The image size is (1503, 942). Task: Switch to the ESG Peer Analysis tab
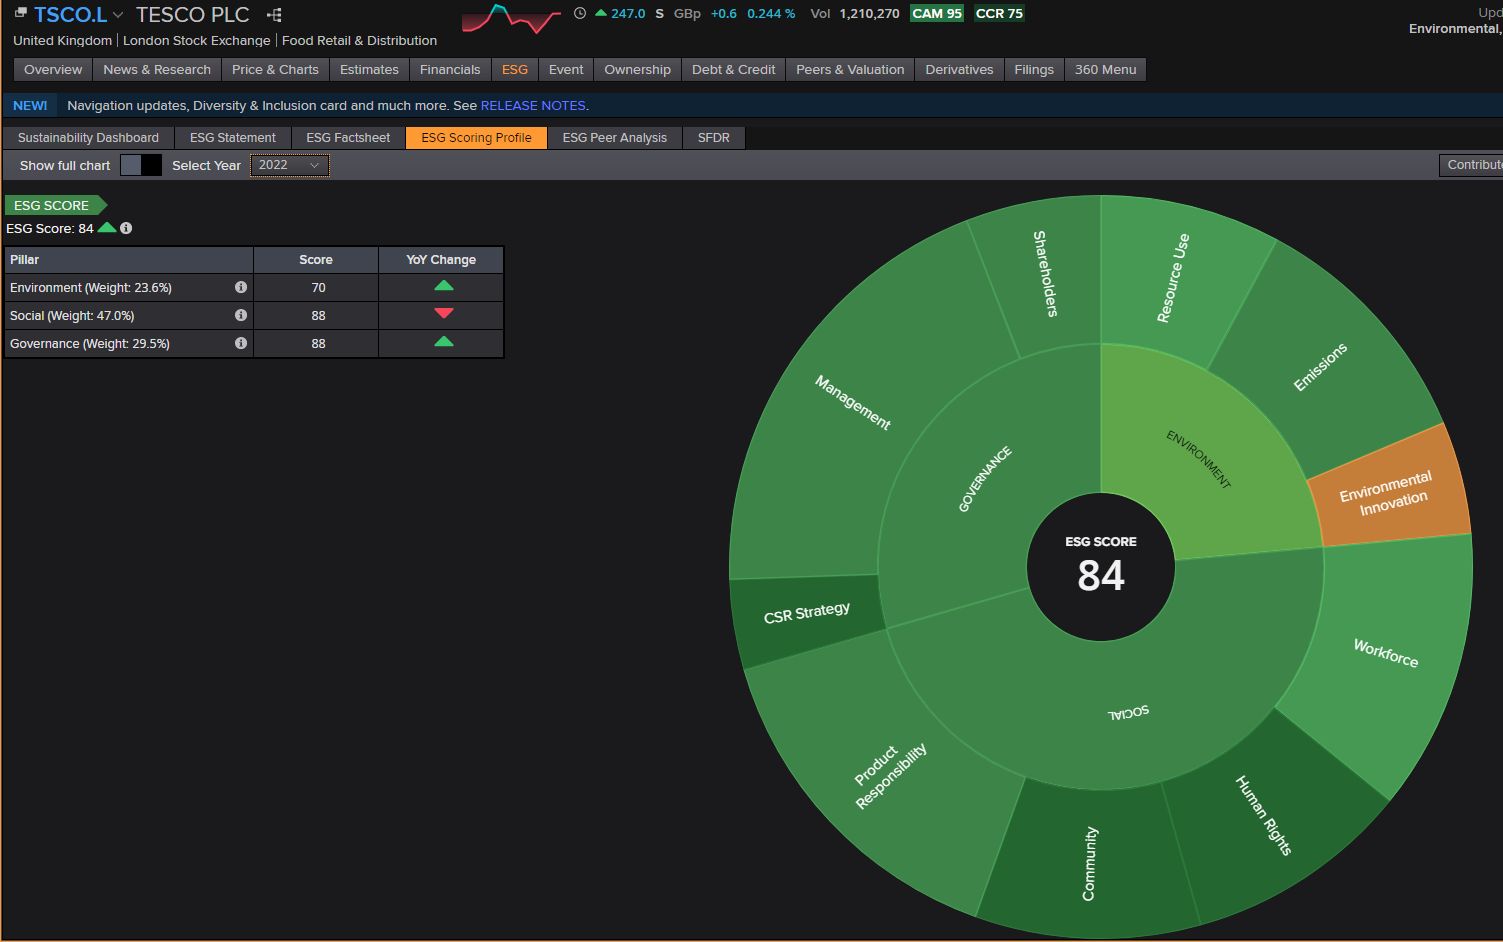point(614,138)
